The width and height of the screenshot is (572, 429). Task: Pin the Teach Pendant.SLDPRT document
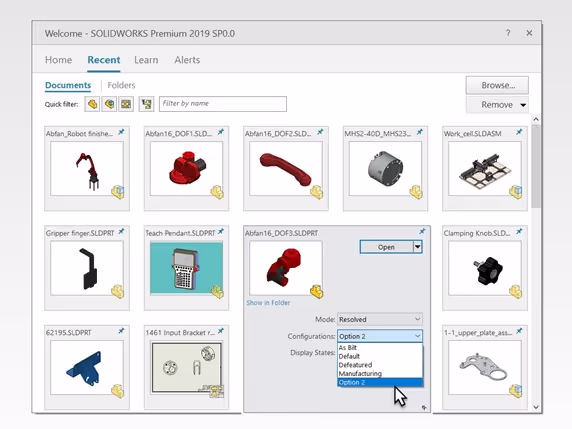pos(221,231)
